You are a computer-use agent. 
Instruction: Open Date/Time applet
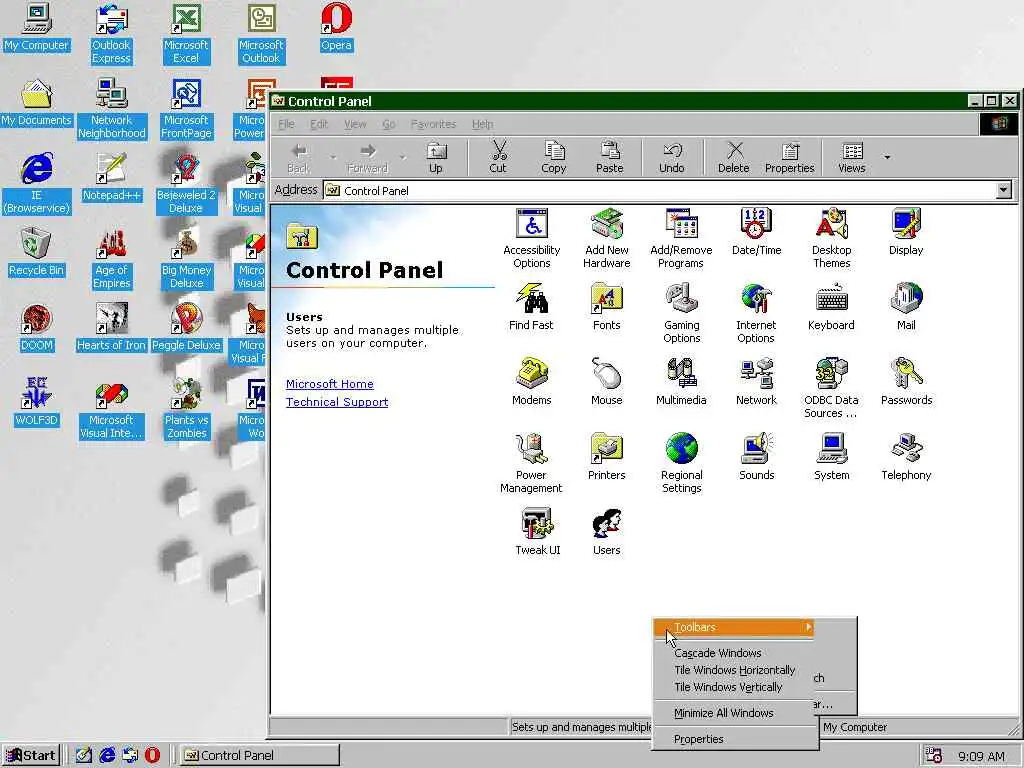click(756, 231)
